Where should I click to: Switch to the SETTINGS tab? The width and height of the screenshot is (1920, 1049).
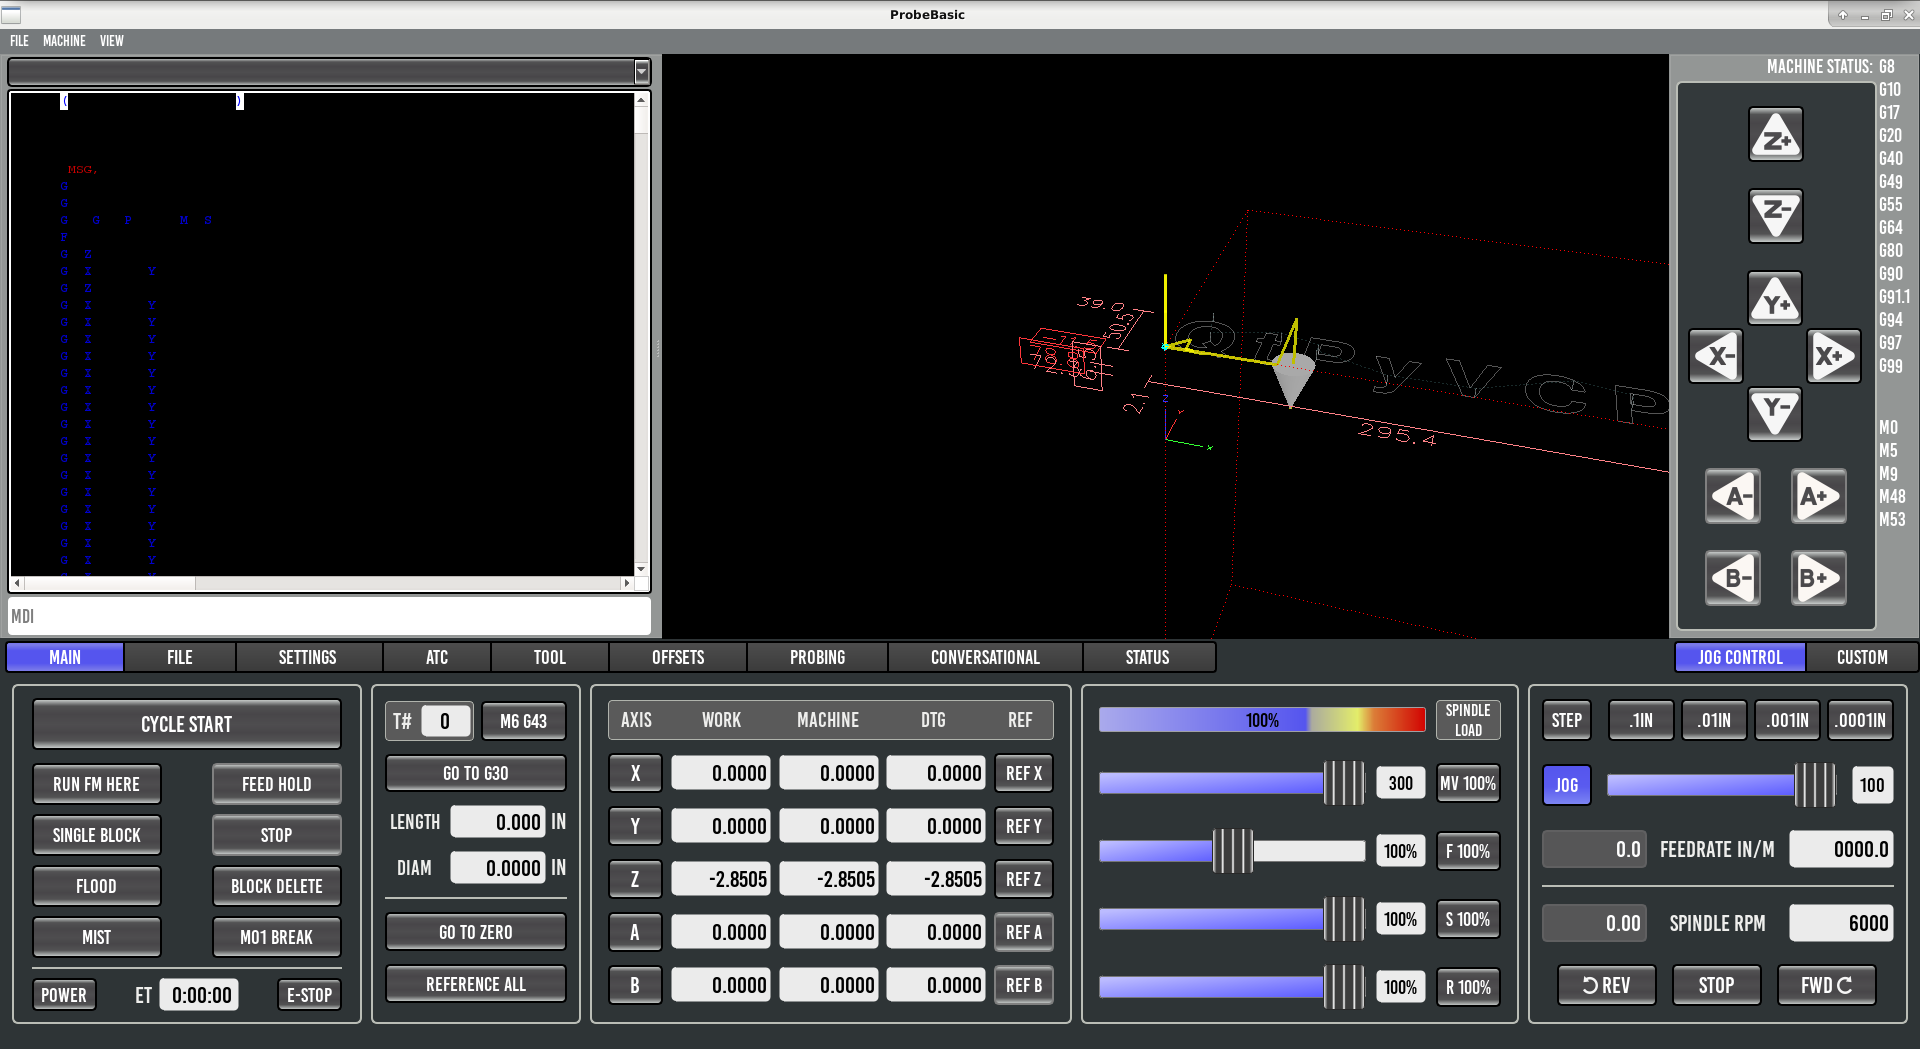(307, 657)
